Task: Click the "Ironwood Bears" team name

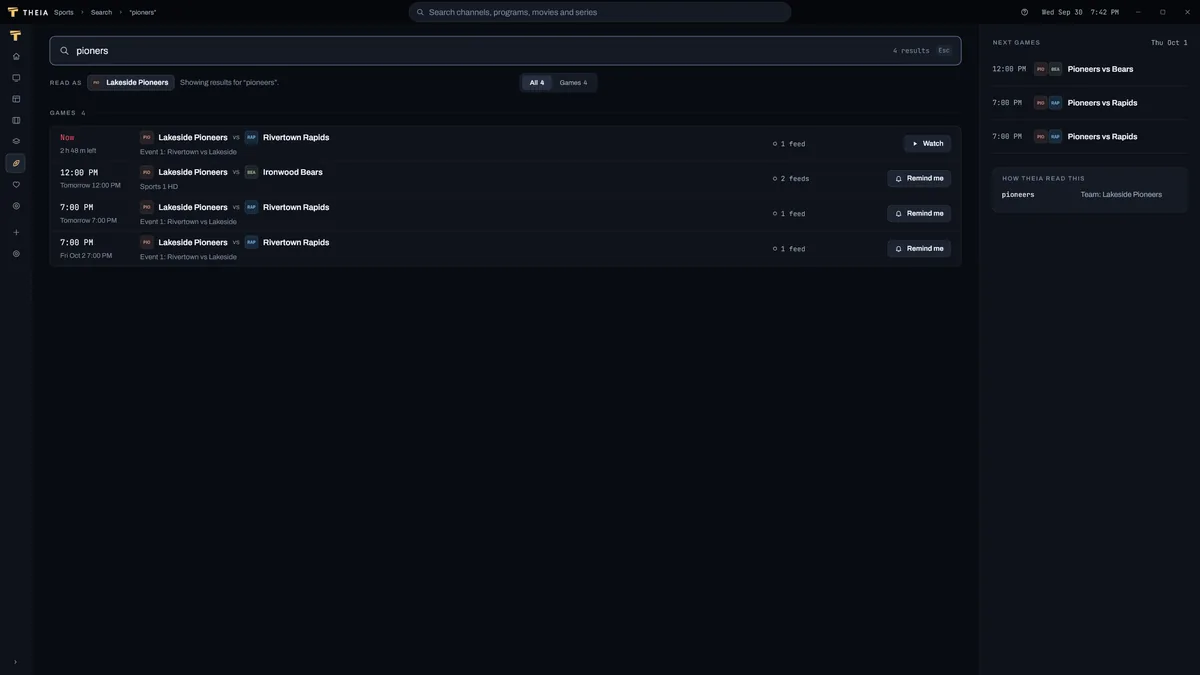Action: pos(293,172)
